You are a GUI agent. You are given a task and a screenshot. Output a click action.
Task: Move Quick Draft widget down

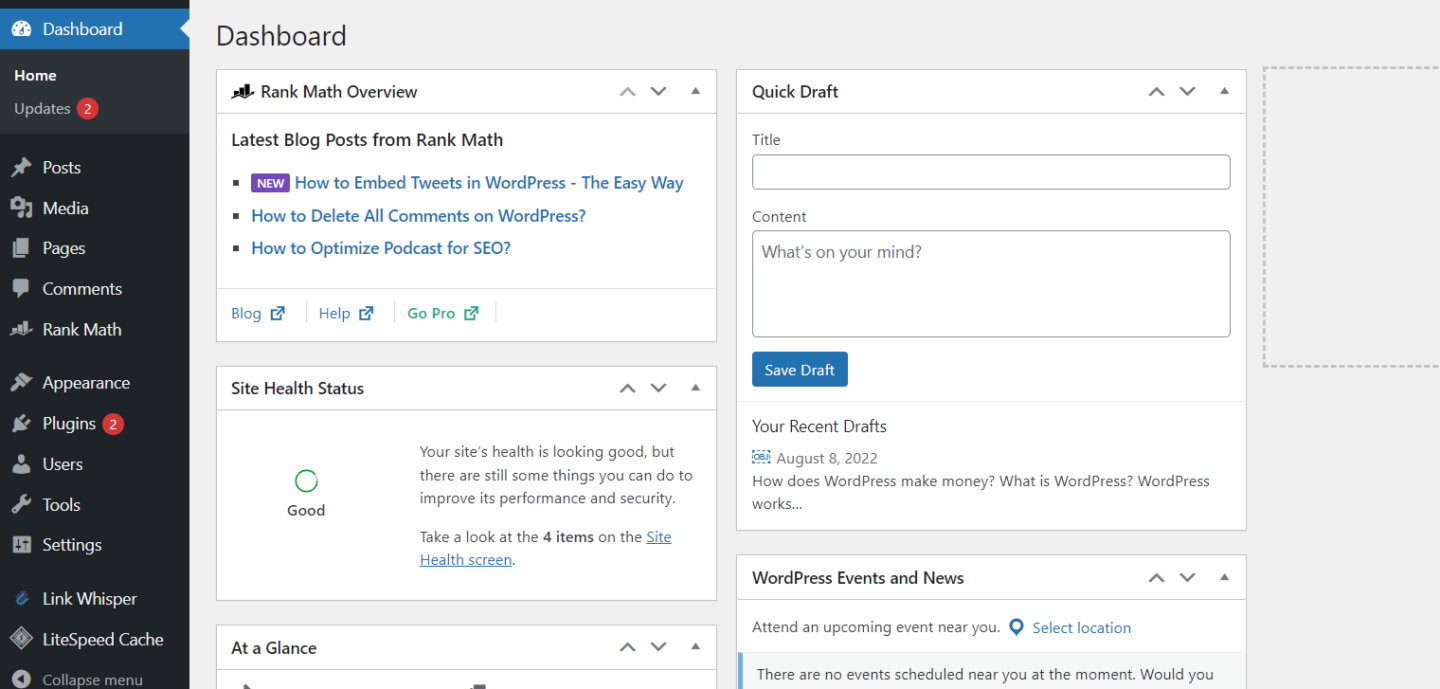[1187, 91]
